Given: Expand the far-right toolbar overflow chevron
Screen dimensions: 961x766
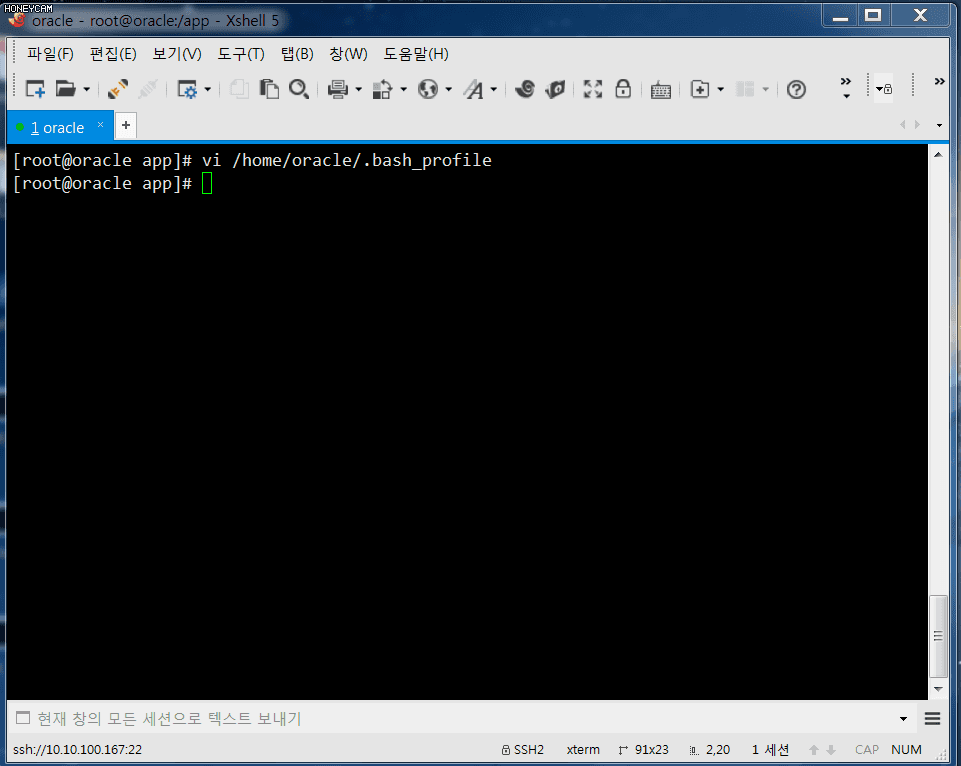Looking at the screenshot, I should pyautogui.click(x=939, y=82).
